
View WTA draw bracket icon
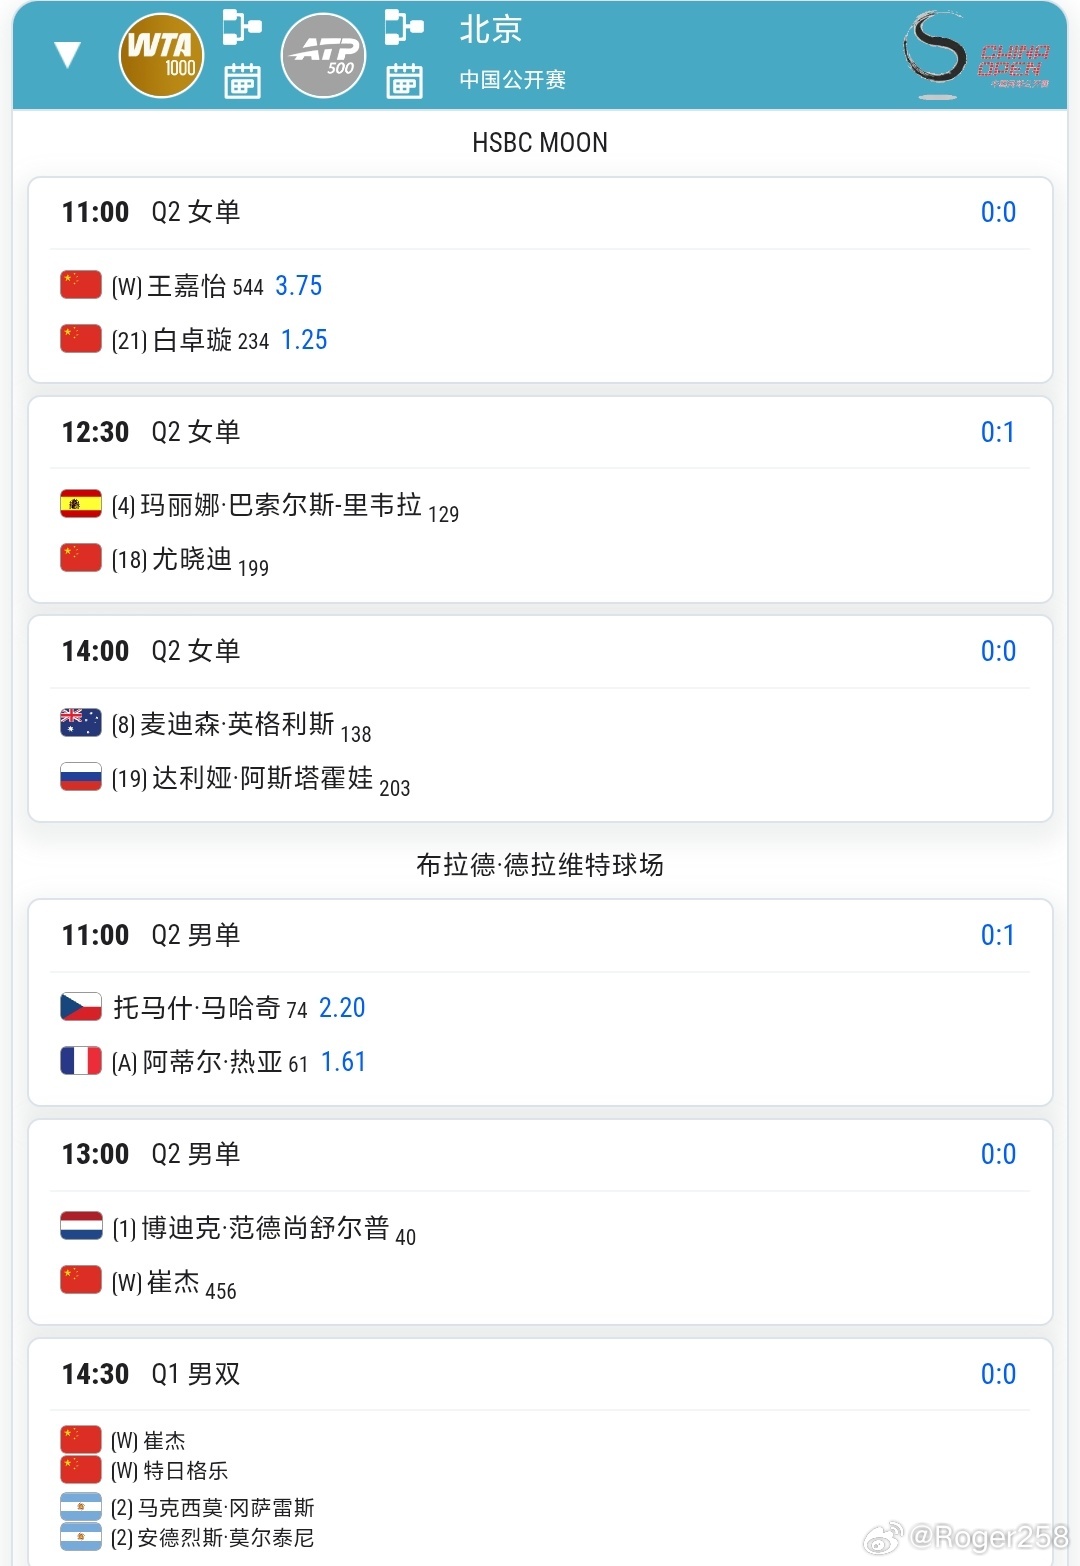(x=242, y=27)
